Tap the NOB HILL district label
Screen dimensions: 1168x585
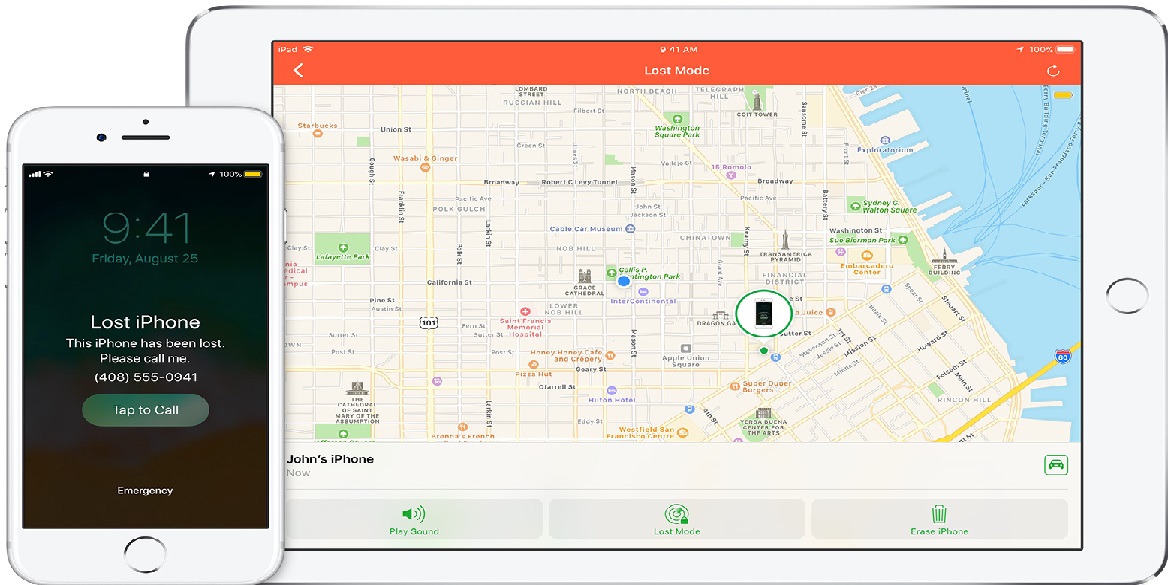coord(574,249)
